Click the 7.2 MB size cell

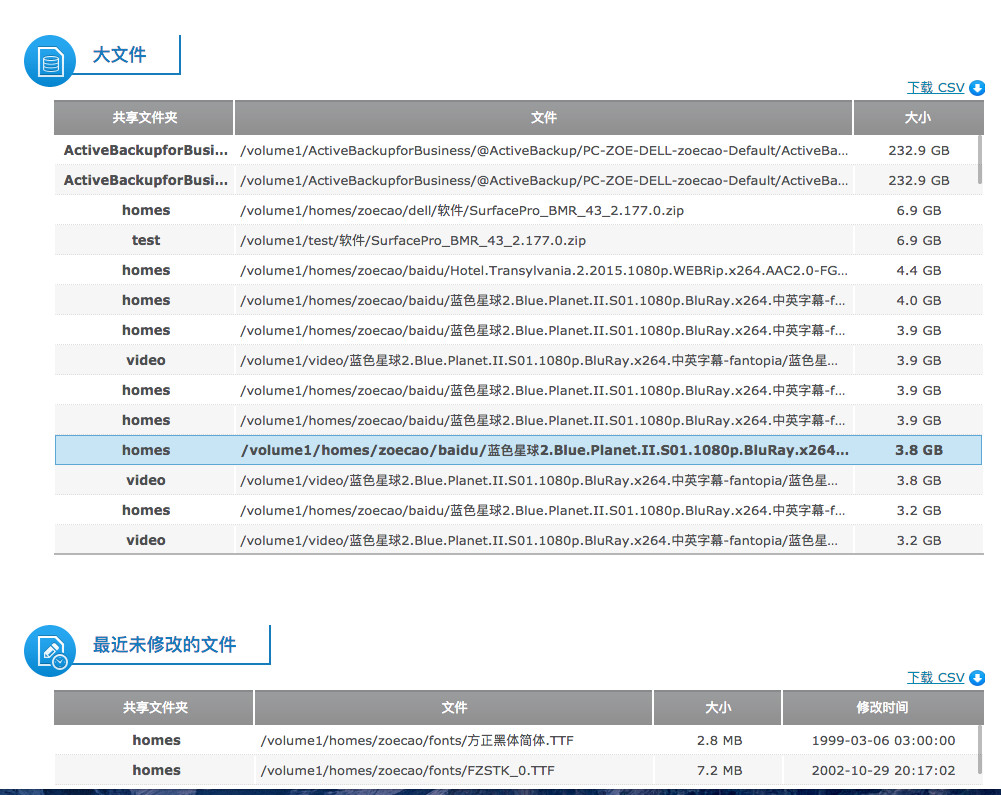(x=719, y=770)
